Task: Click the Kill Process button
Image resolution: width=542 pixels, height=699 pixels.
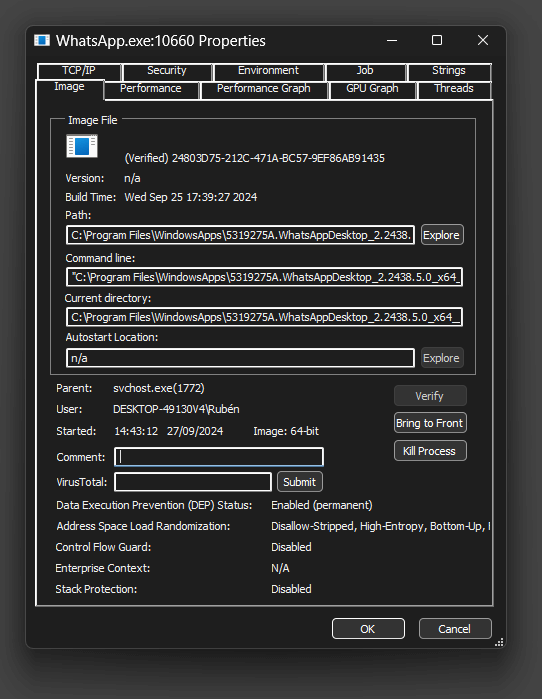Action: [430, 451]
